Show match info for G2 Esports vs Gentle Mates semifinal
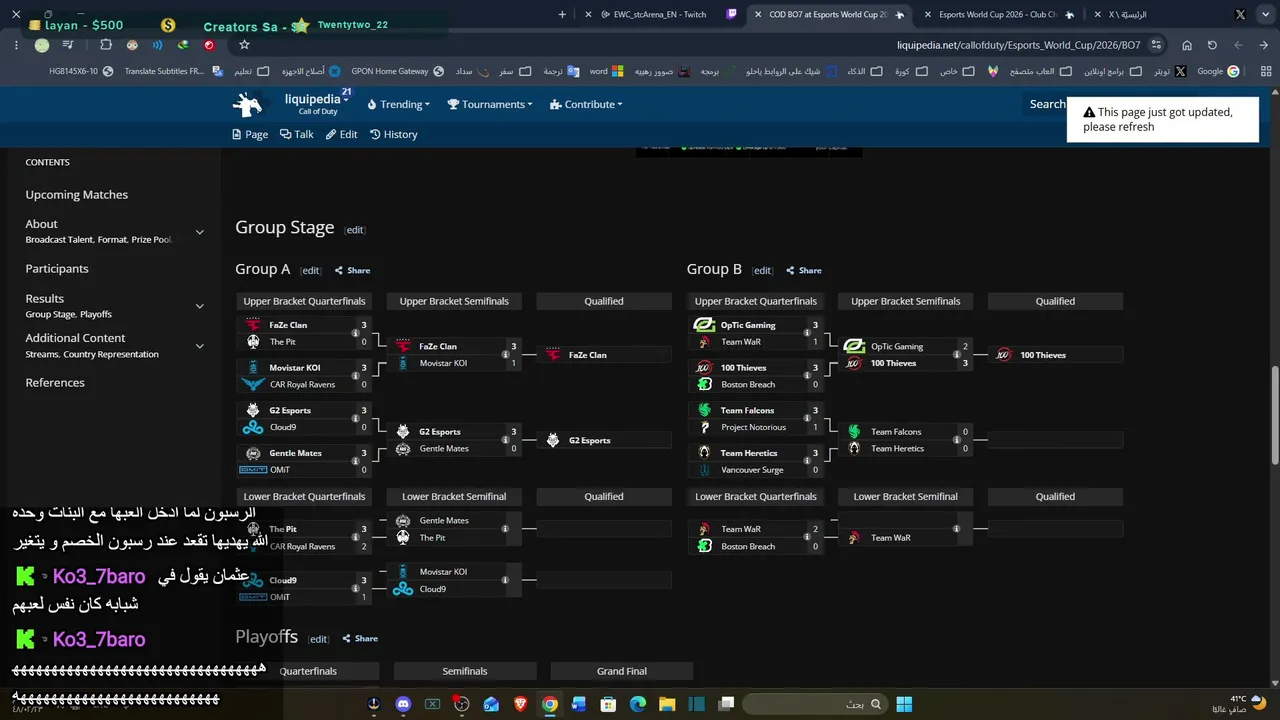 [x=505, y=440]
